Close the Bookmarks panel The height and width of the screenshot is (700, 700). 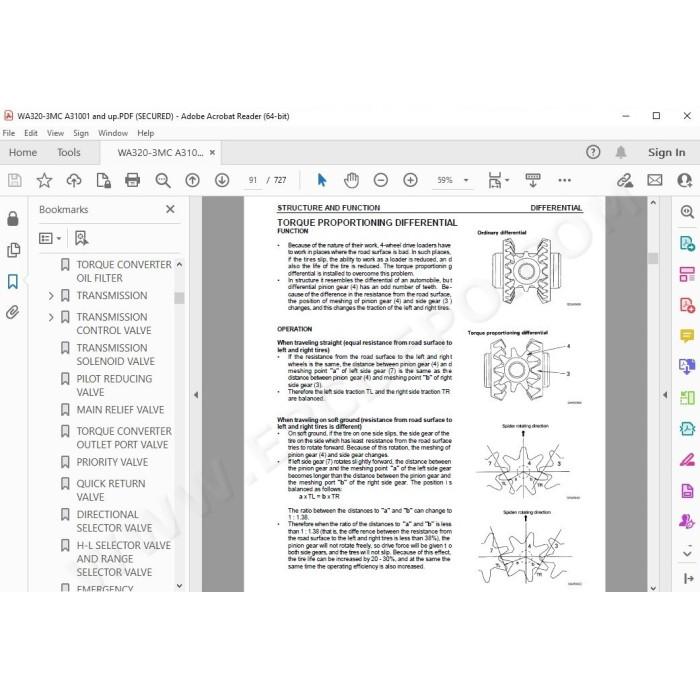pyautogui.click(x=170, y=209)
